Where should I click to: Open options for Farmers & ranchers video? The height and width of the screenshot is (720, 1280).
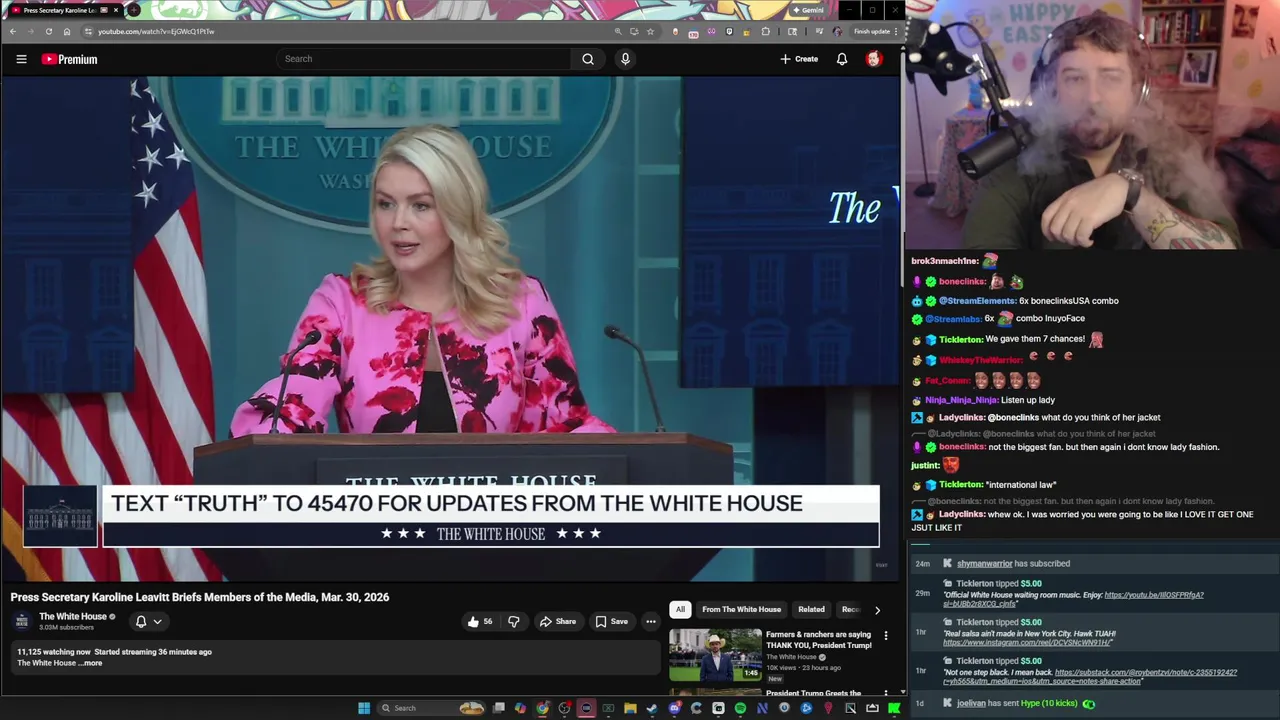click(886, 635)
